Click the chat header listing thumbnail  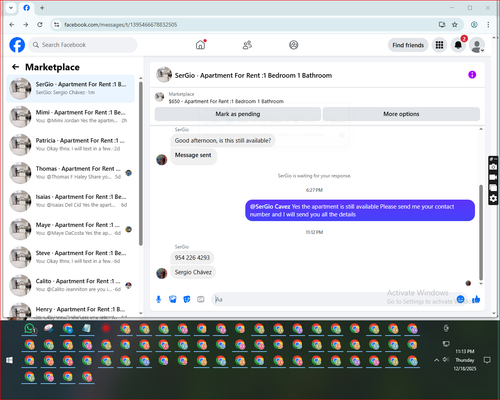pyautogui.click(x=164, y=75)
